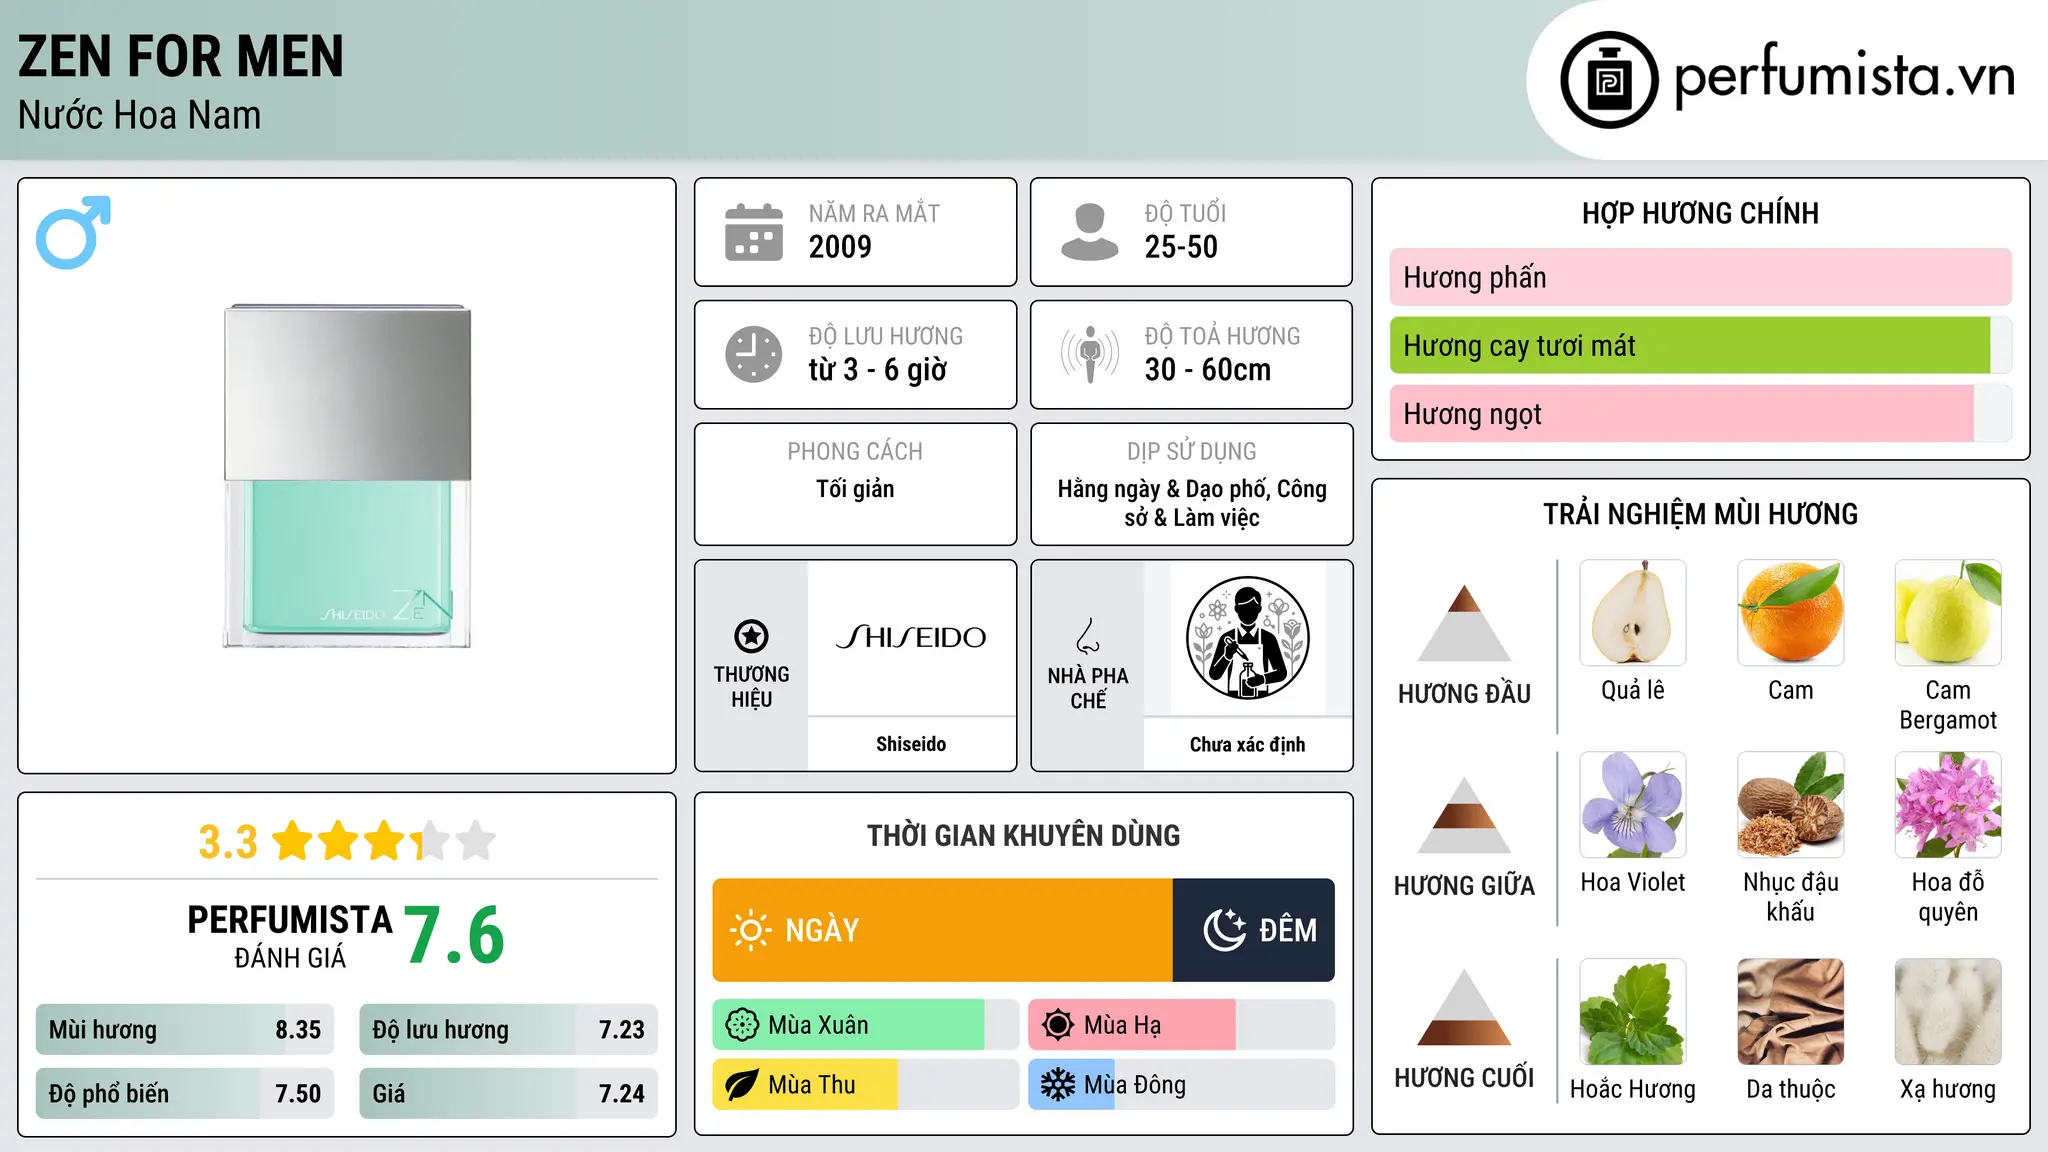
Task: Click the sun icon in the Ngày bar
Action: click(750, 930)
